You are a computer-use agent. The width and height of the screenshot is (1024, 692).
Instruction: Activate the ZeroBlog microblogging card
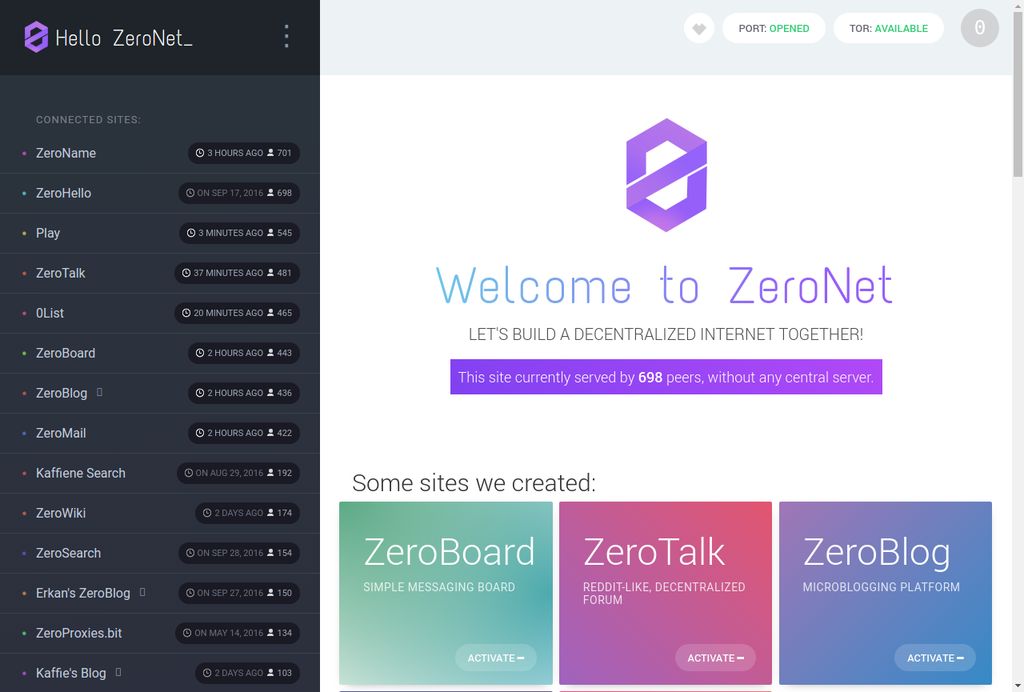935,658
